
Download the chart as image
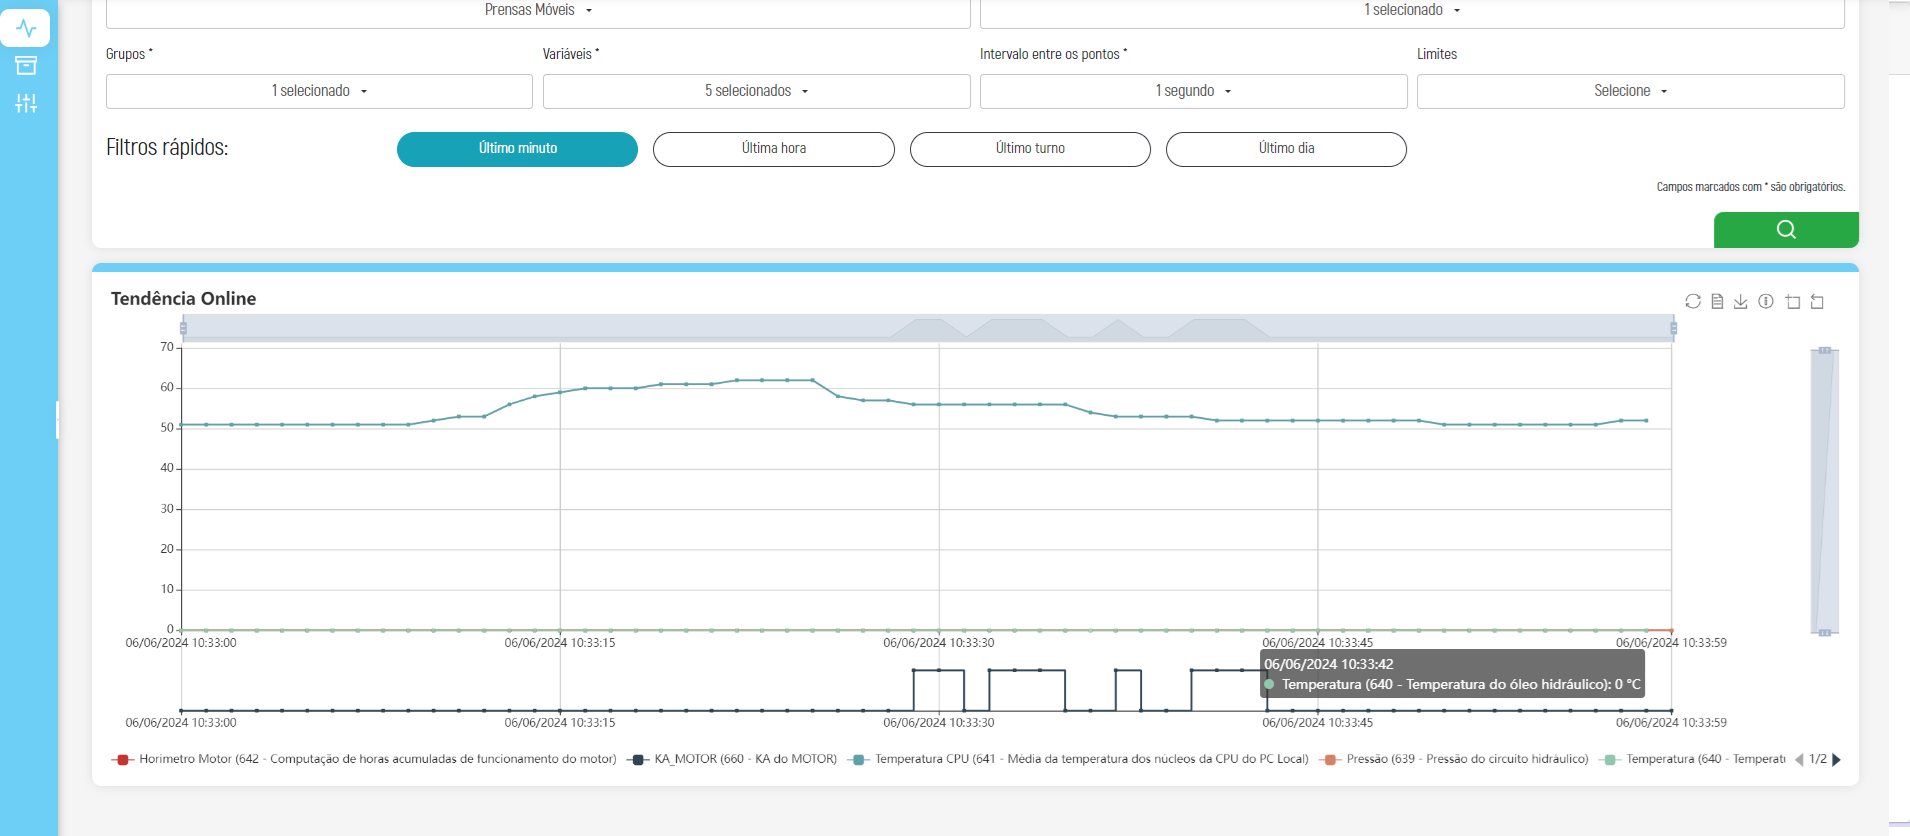1741,301
